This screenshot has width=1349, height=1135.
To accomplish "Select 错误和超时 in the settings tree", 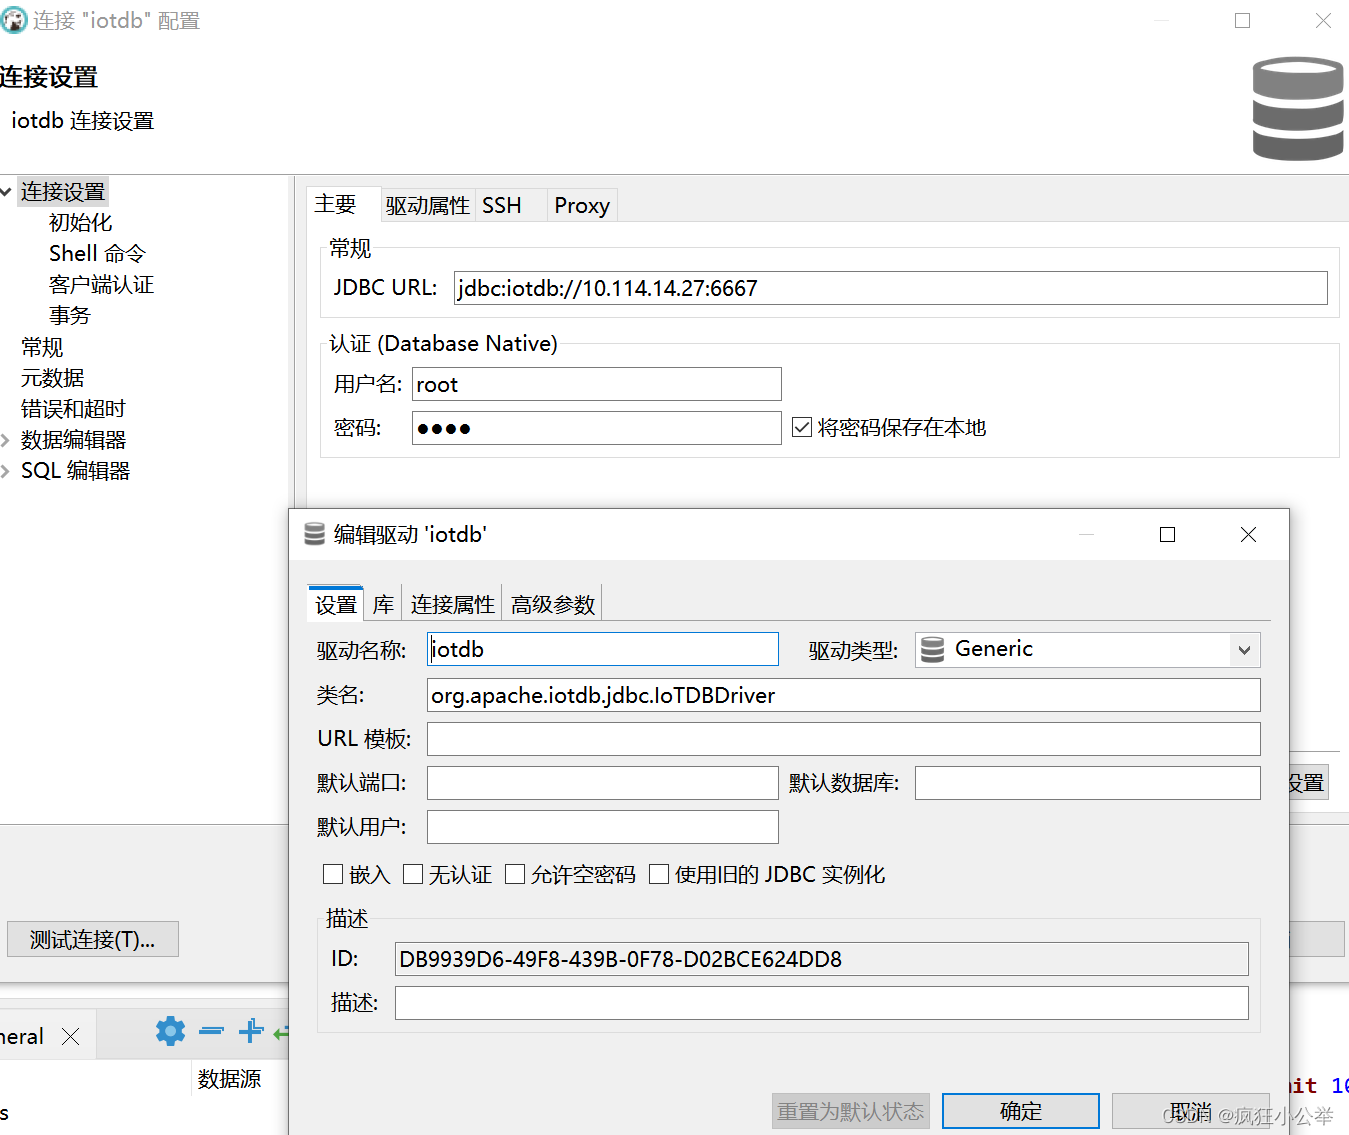I will [x=73, y=409].
